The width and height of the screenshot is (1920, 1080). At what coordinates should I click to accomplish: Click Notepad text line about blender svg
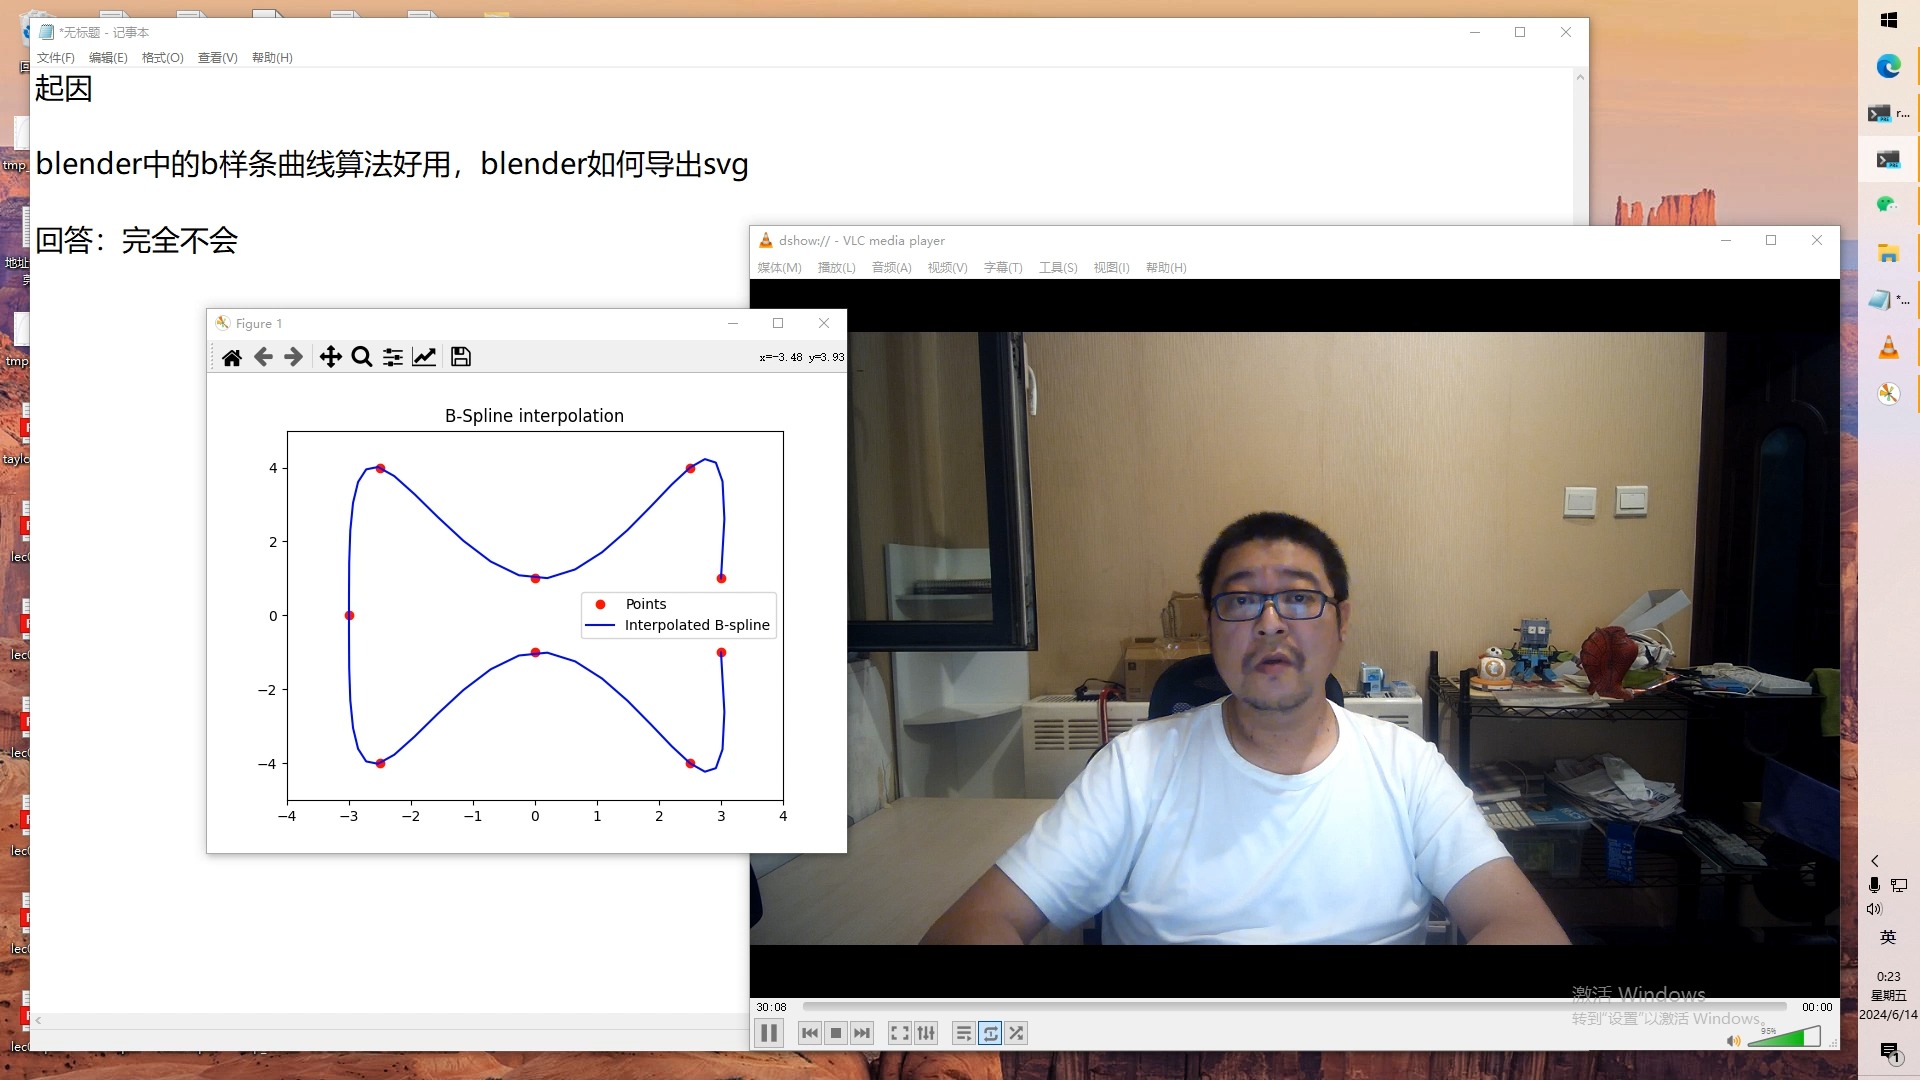coord(392,164)
